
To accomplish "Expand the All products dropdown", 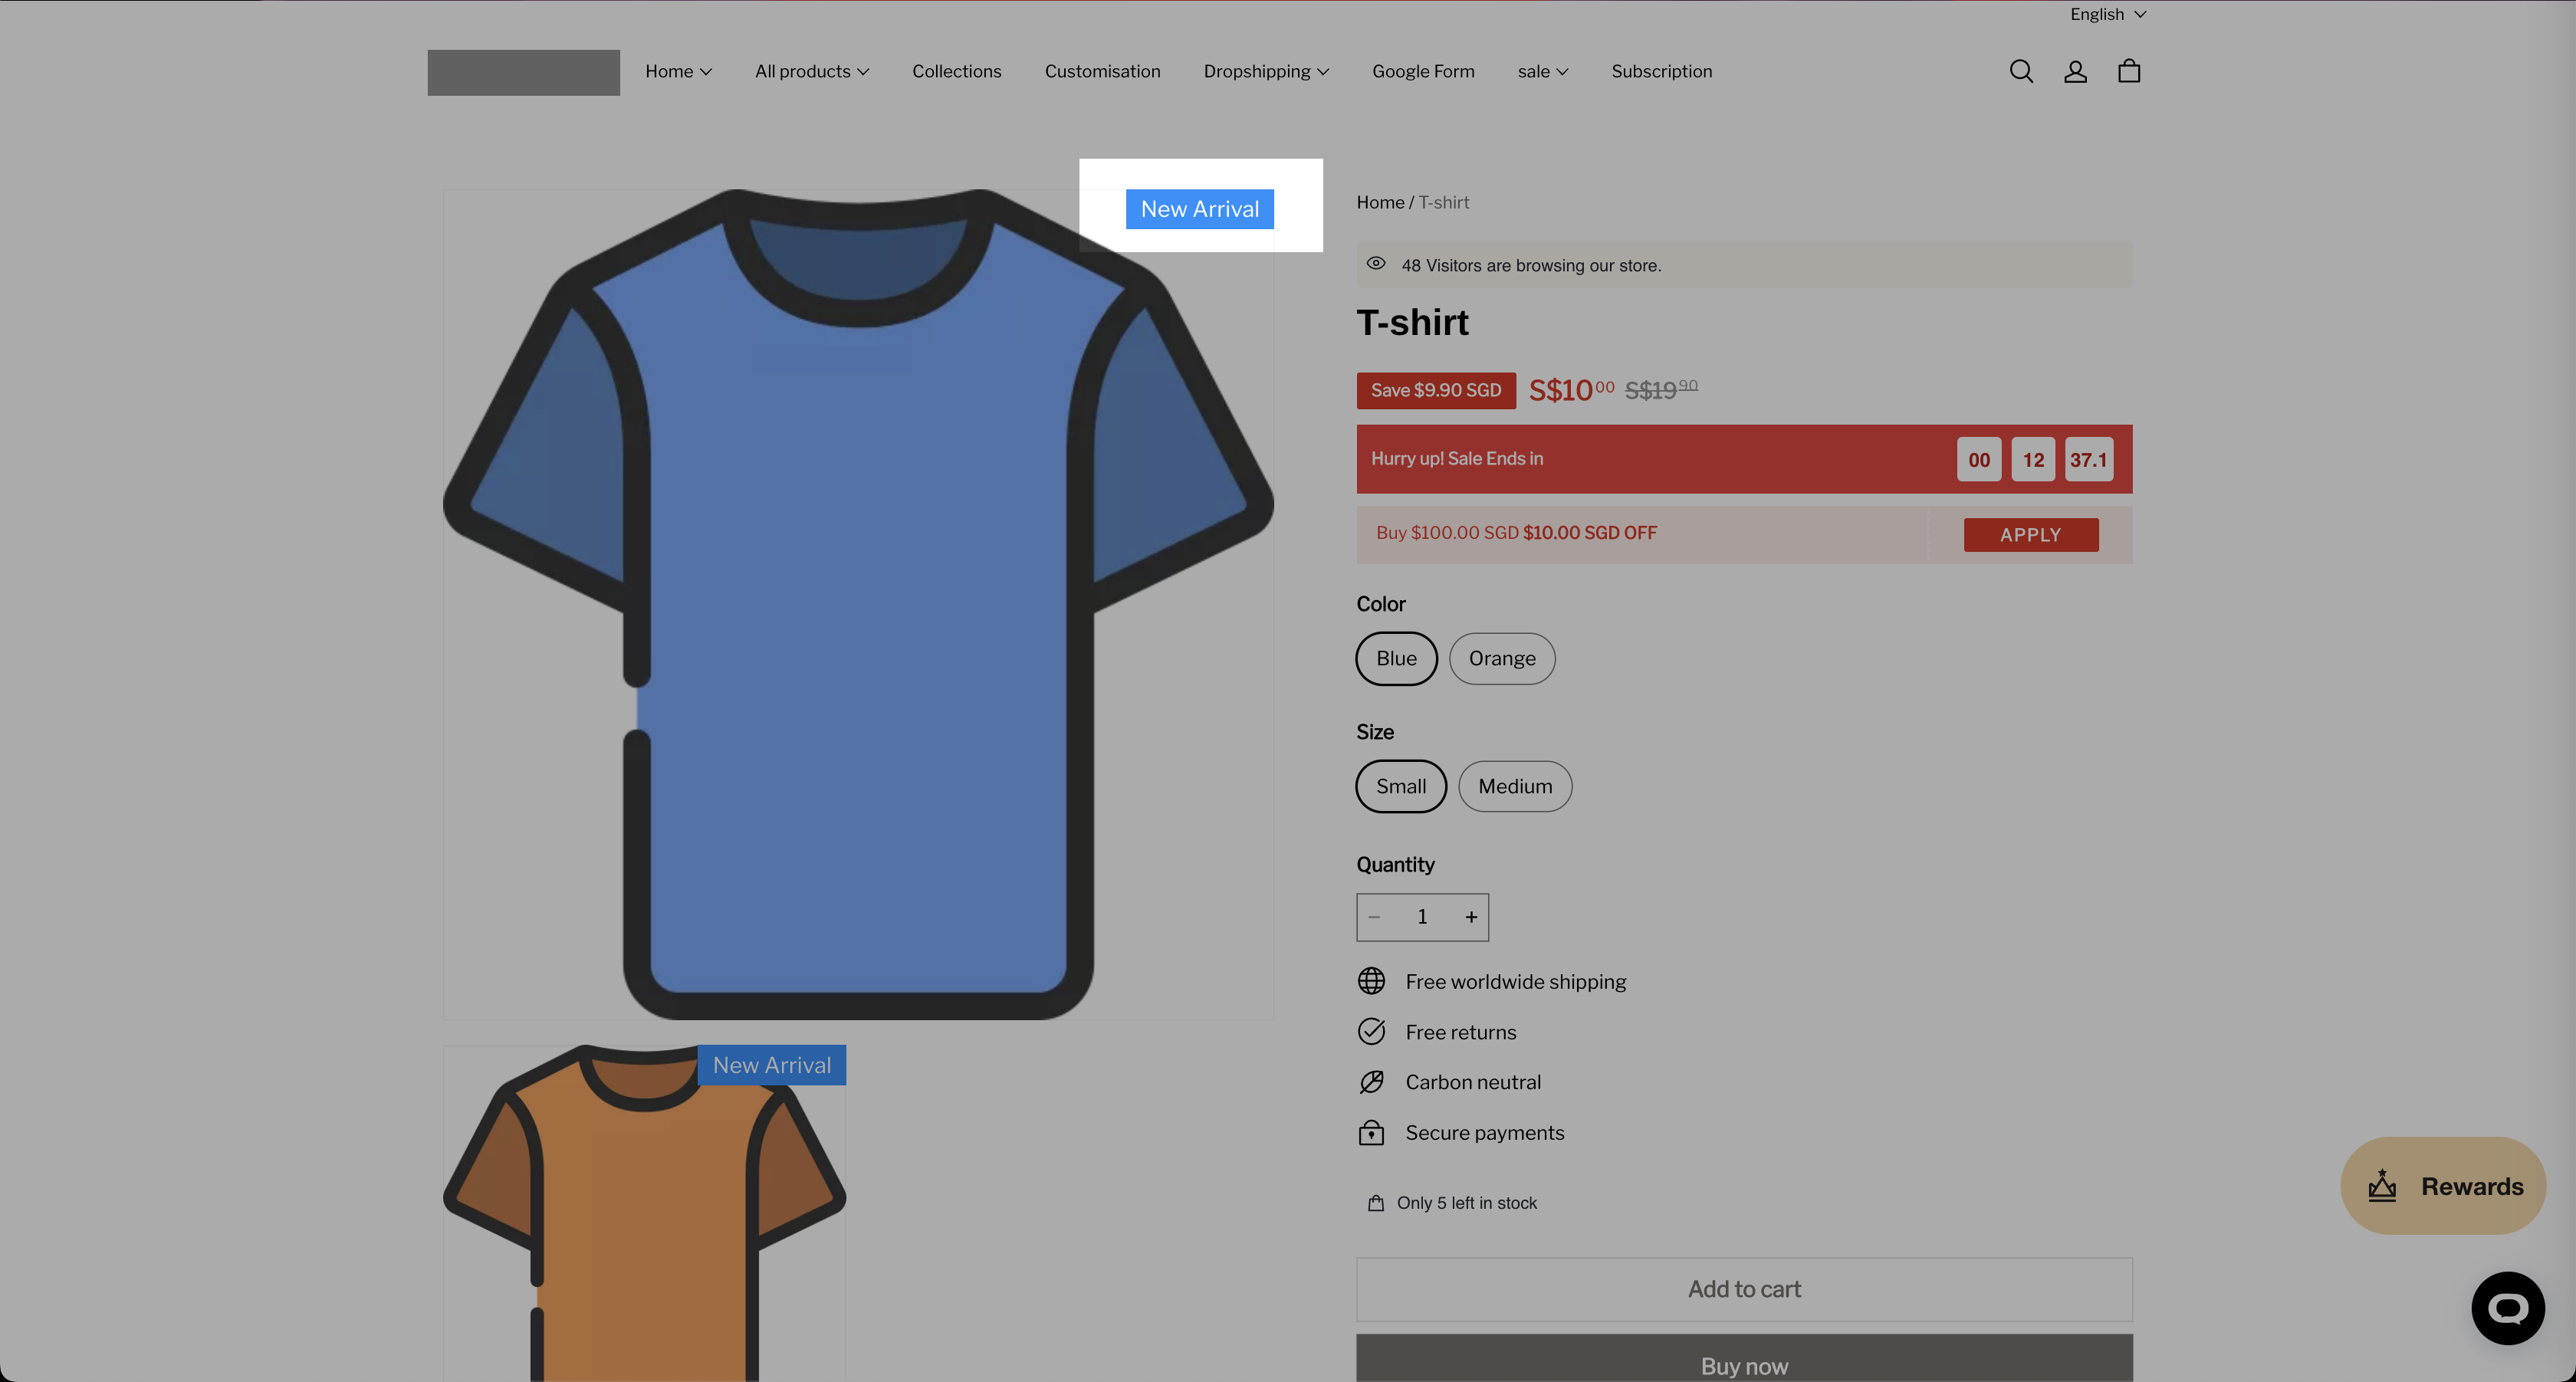I will tap(811, 71).
